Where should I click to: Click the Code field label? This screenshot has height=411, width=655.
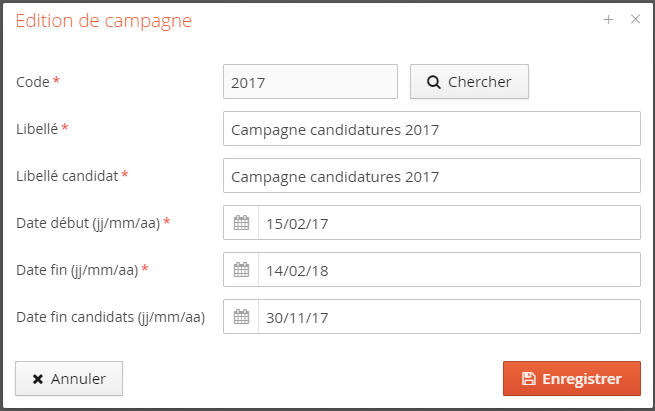click(x=33, y=81)
